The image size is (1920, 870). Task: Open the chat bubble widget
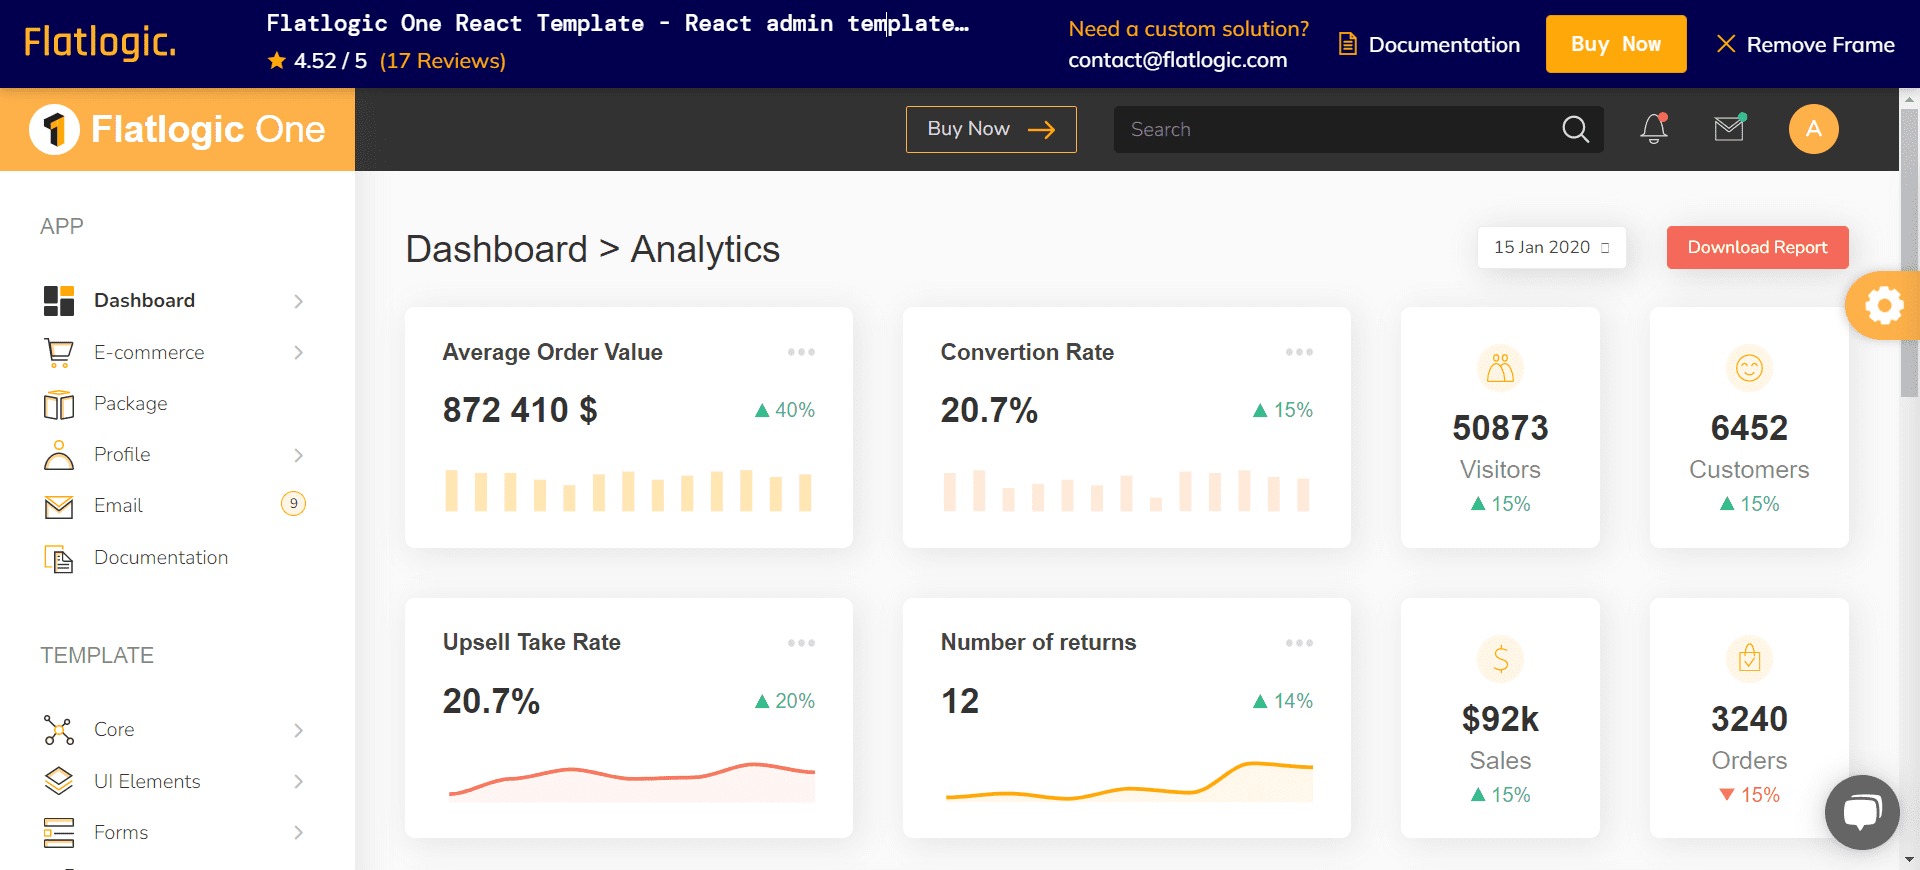[1861, 811]
